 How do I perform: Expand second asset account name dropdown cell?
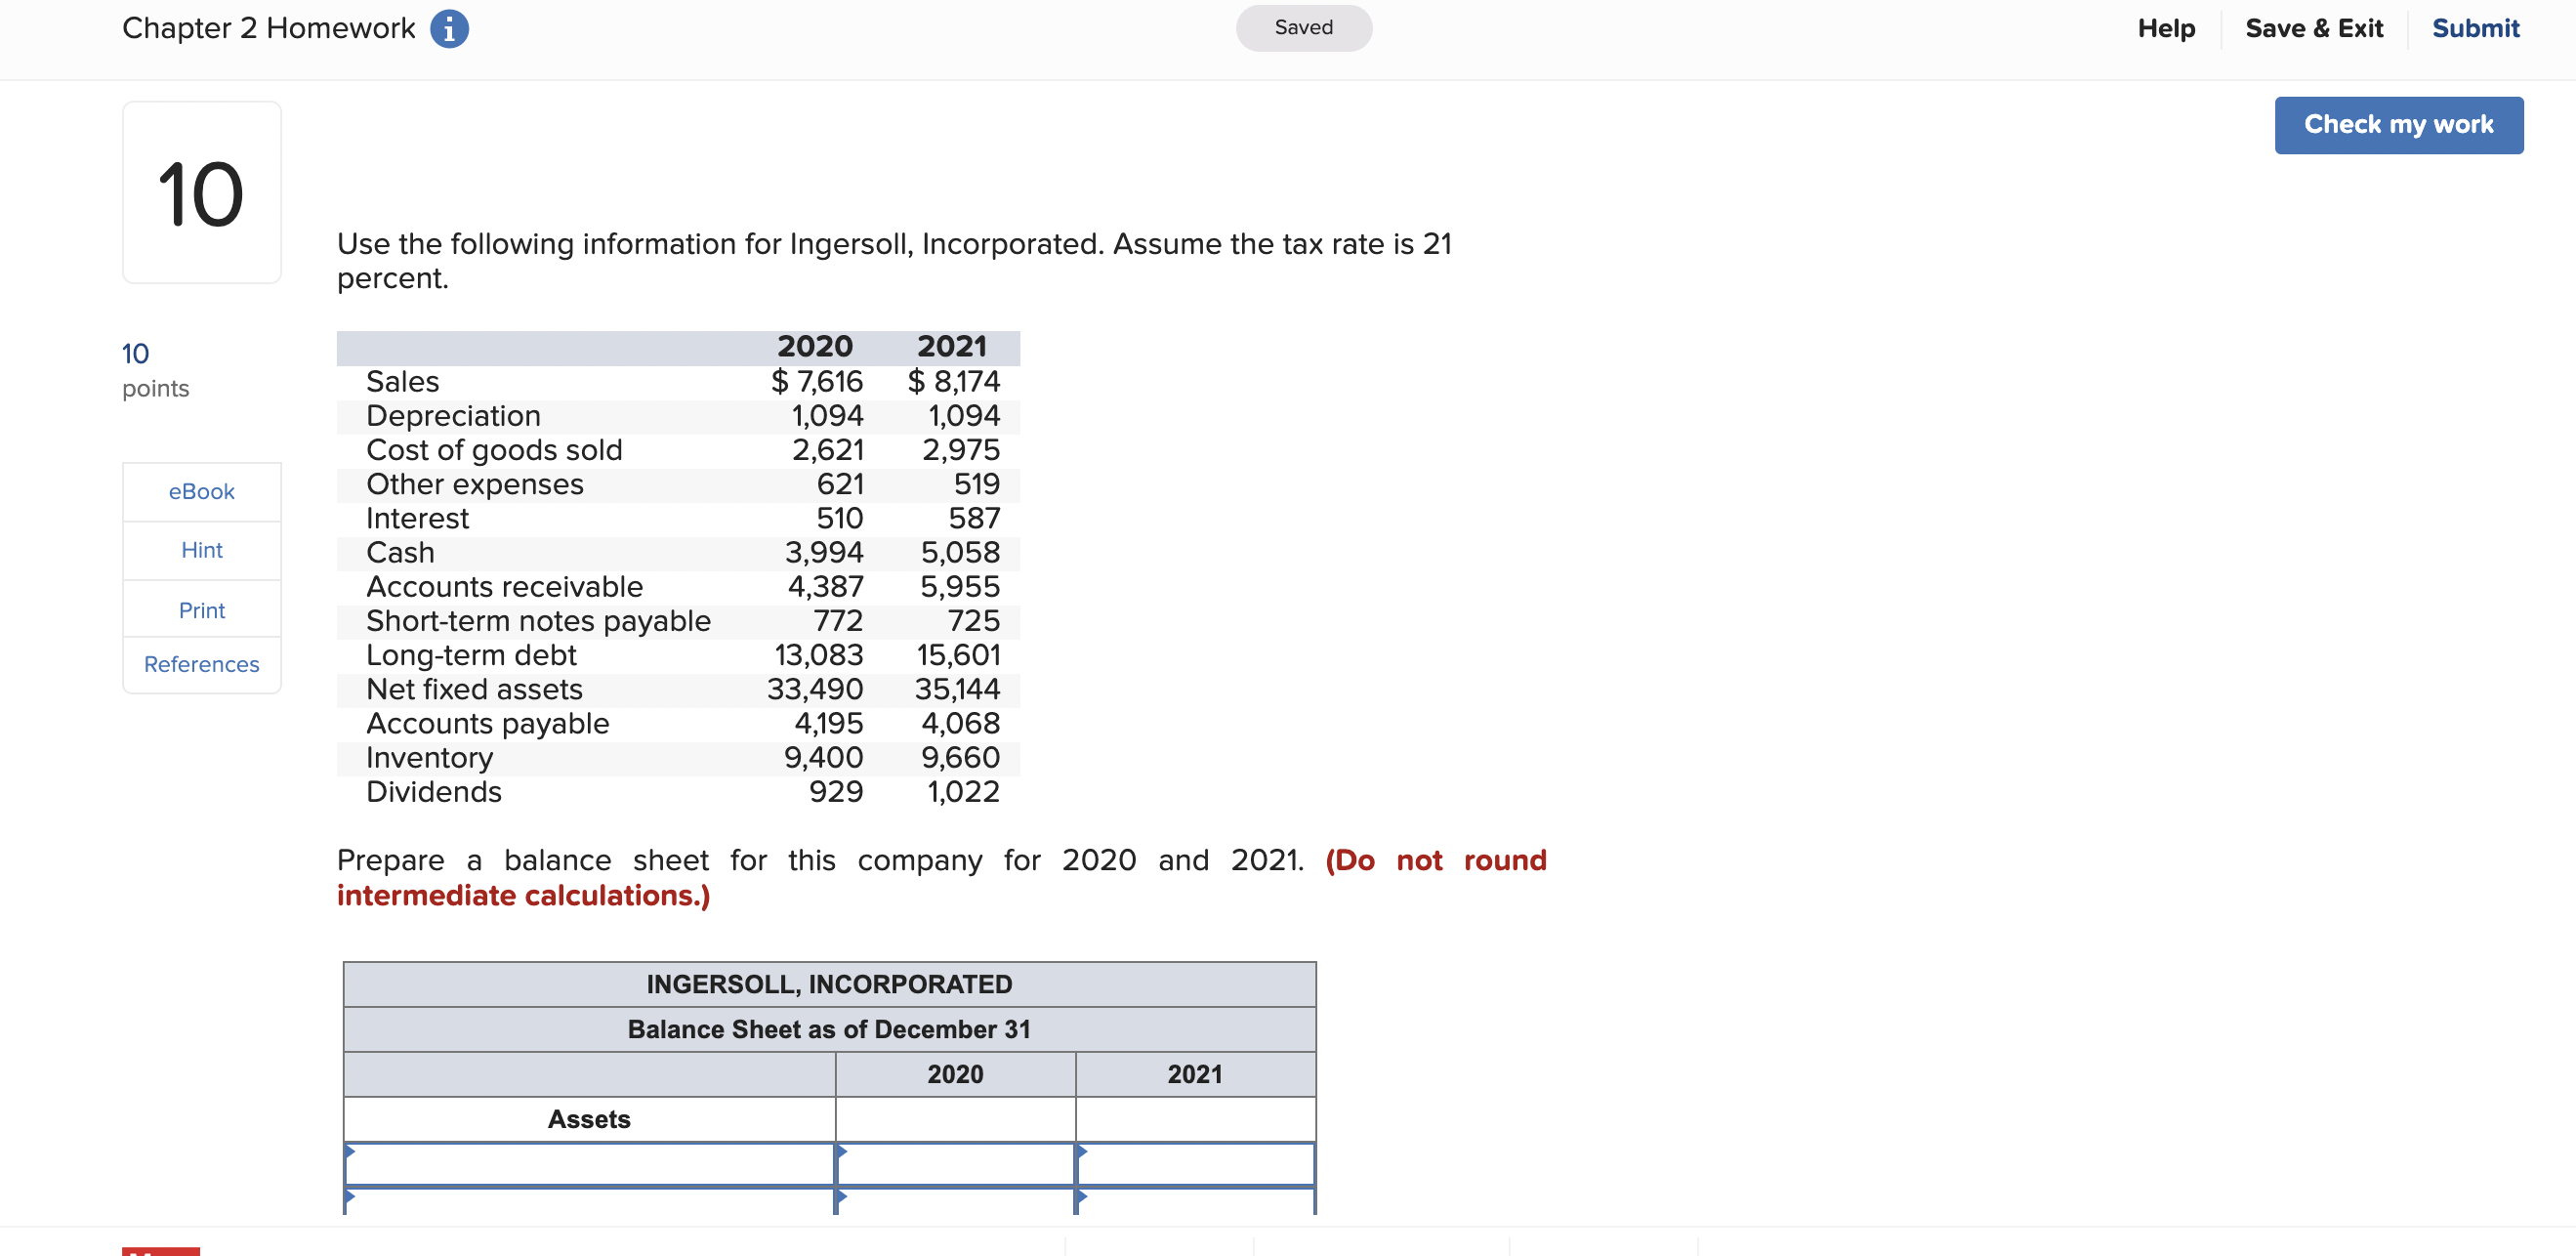[x=589, y=1201]
